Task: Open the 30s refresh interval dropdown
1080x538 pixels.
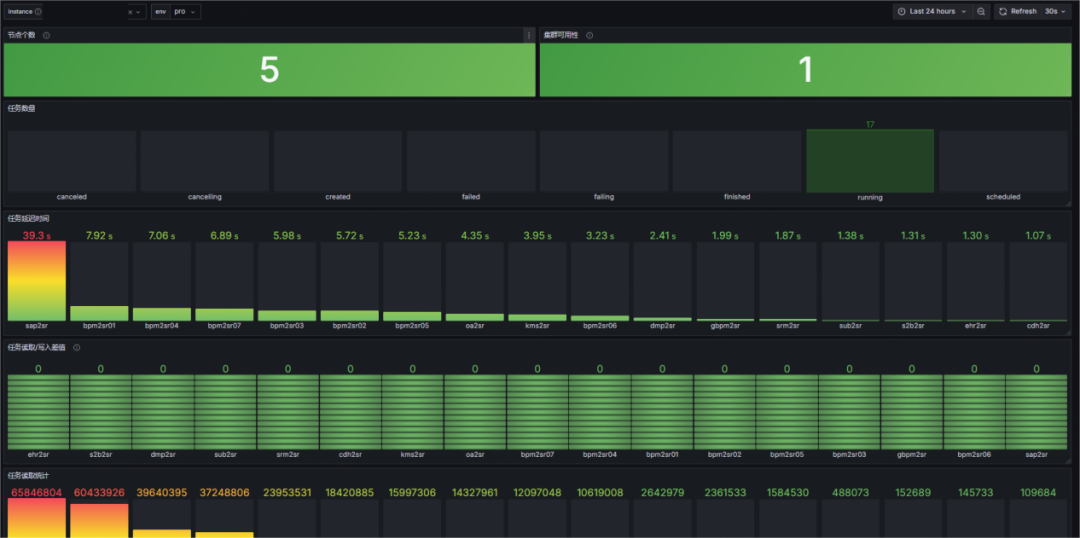Action: pyautogui.click(x=1054, y=12)
